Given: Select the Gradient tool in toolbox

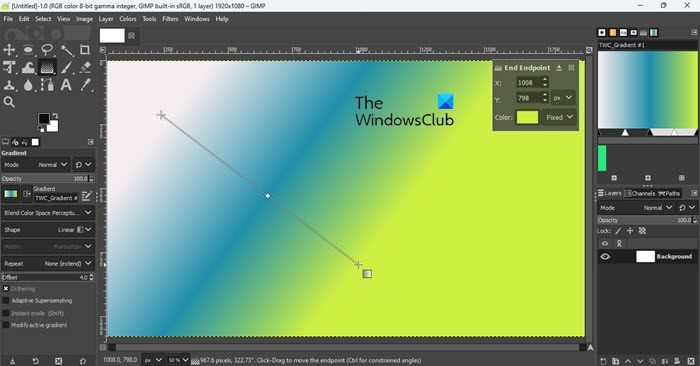Looking at the screenshot, I should (x=47, y=67).
